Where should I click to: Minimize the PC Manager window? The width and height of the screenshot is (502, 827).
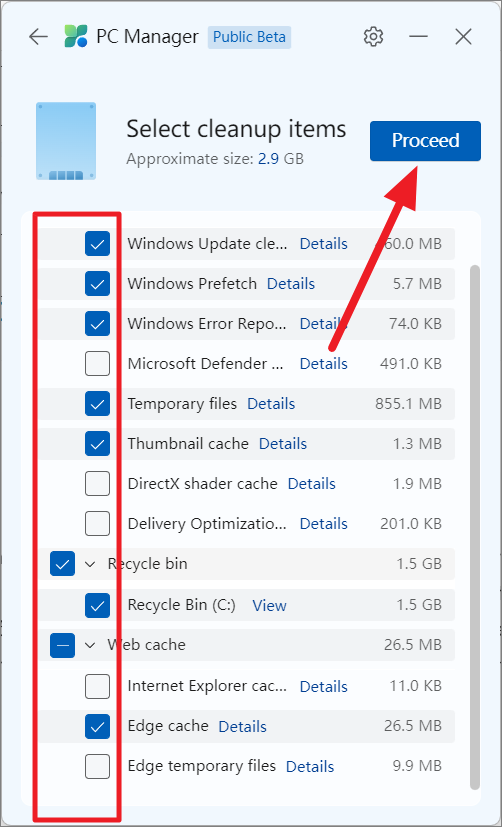point(418,37)
